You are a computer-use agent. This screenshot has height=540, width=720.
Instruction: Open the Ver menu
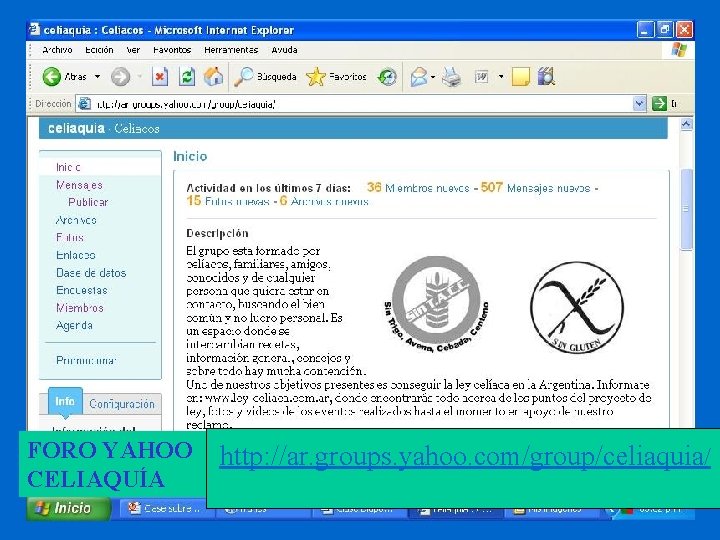coord(133,50)
